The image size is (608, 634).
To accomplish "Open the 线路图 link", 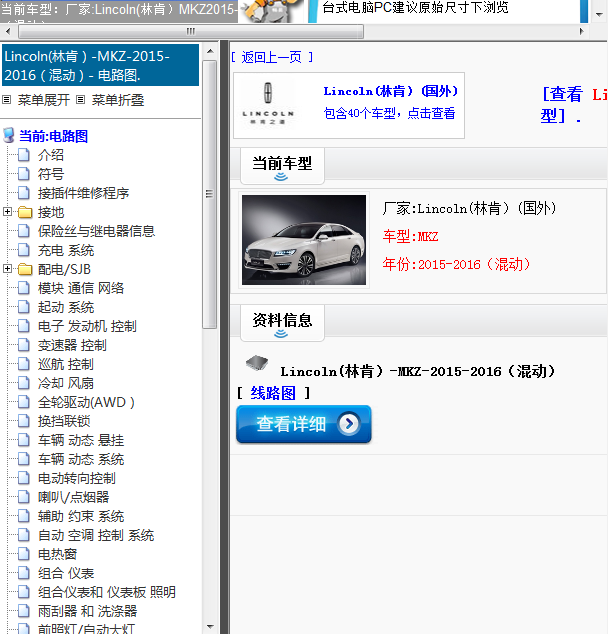I will [x=273, y=393].
